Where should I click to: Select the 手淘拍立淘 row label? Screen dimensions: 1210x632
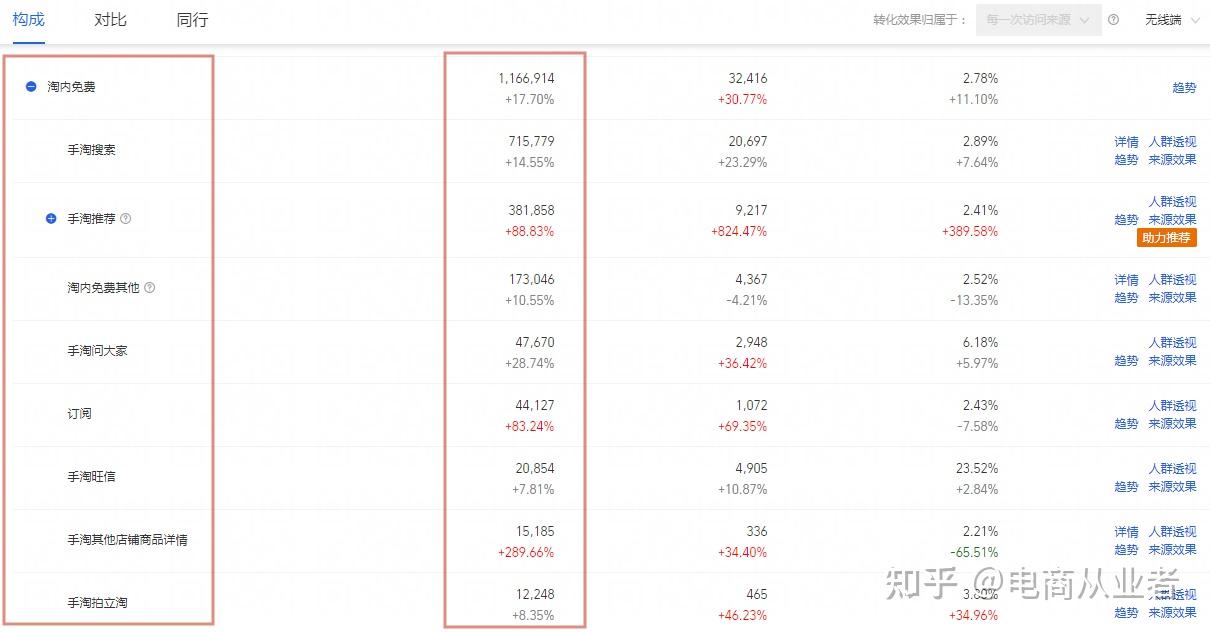pyautogui.click(x=97, y=602)
